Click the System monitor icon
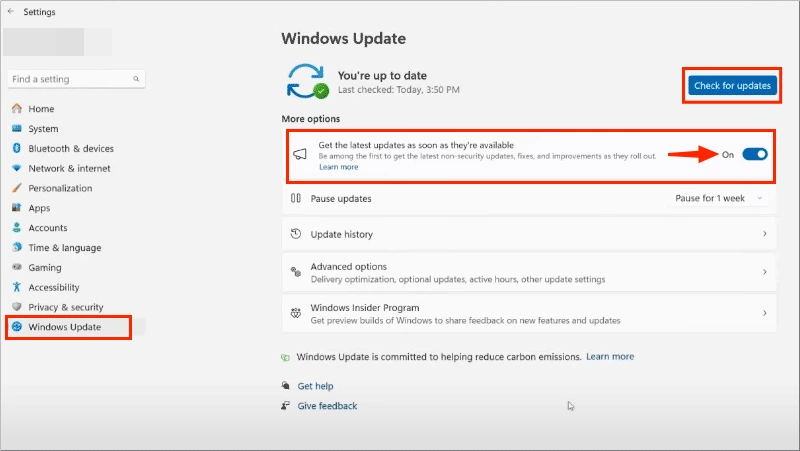Viewport: 800px width, 451px height. click(17, 129)
